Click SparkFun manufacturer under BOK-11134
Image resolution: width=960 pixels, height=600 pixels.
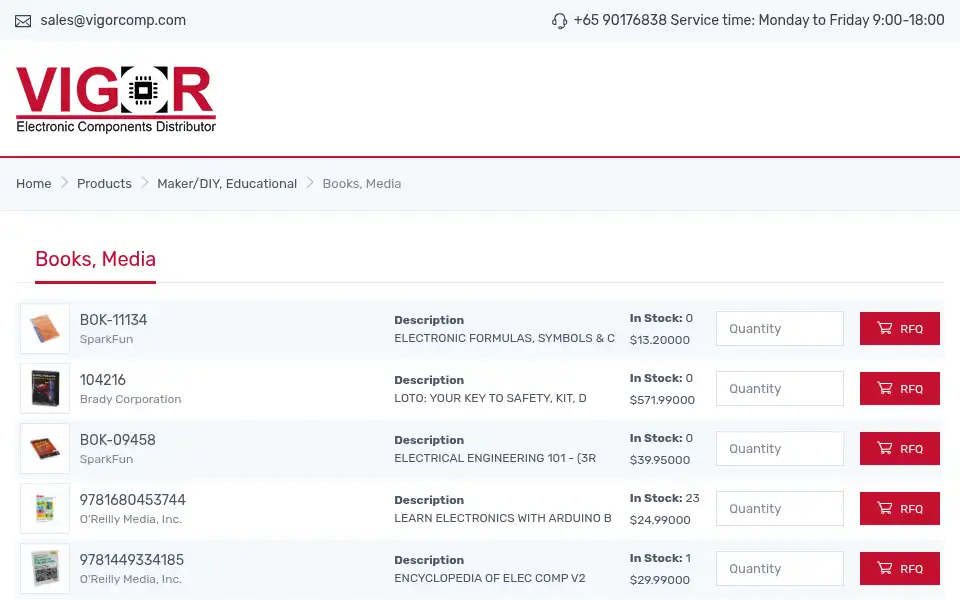[x=107, y=339]
